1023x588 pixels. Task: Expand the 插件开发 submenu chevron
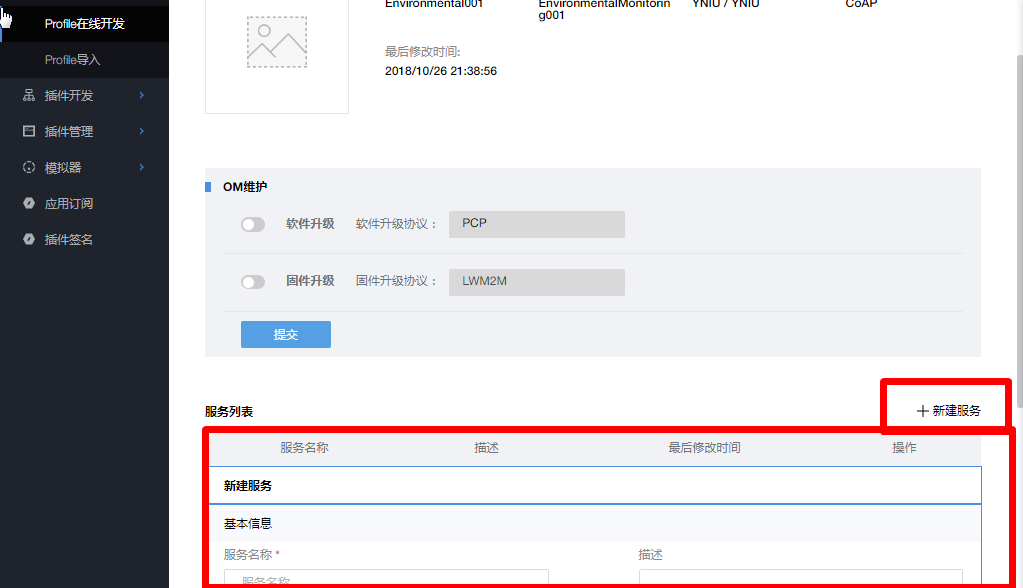tap(141, 95)
